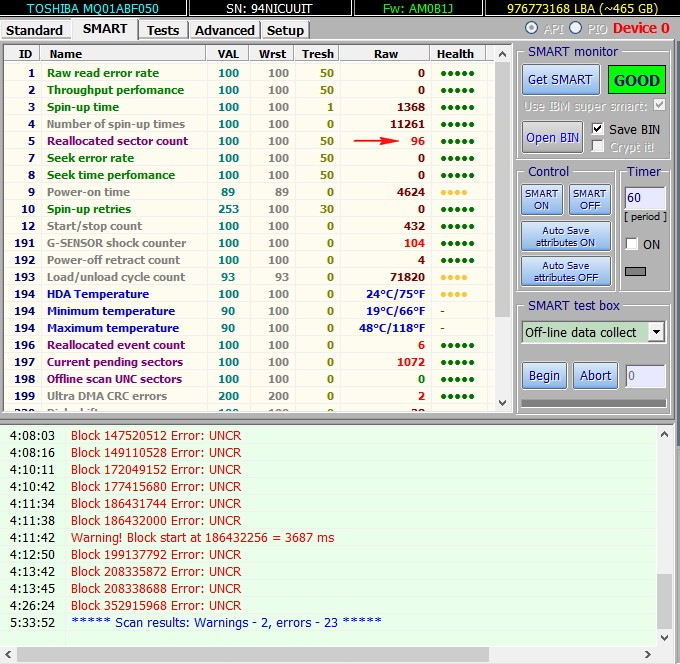
Task: Toggle the Save BIN checkbox
Action: point(598,129)
